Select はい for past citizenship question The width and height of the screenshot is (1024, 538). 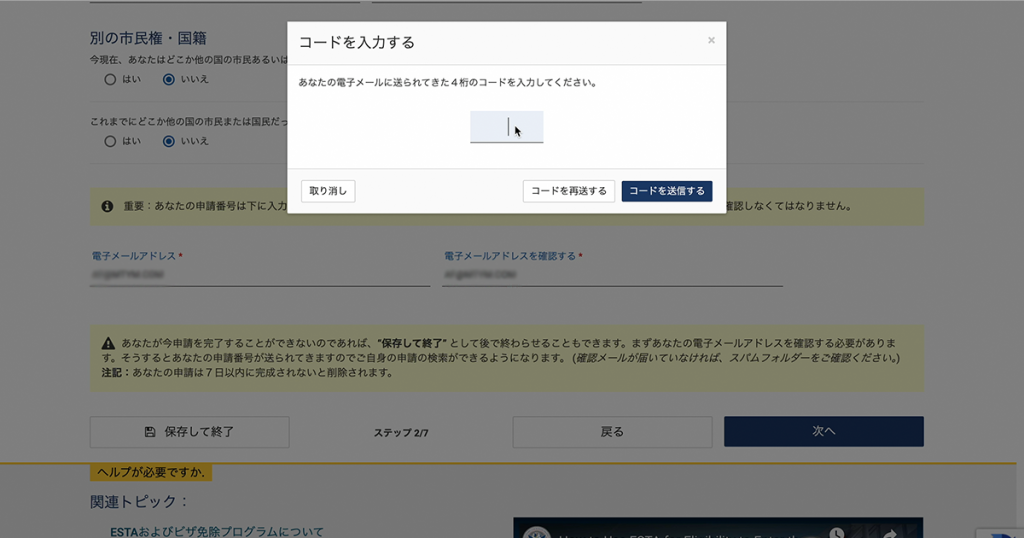[110, 141]
